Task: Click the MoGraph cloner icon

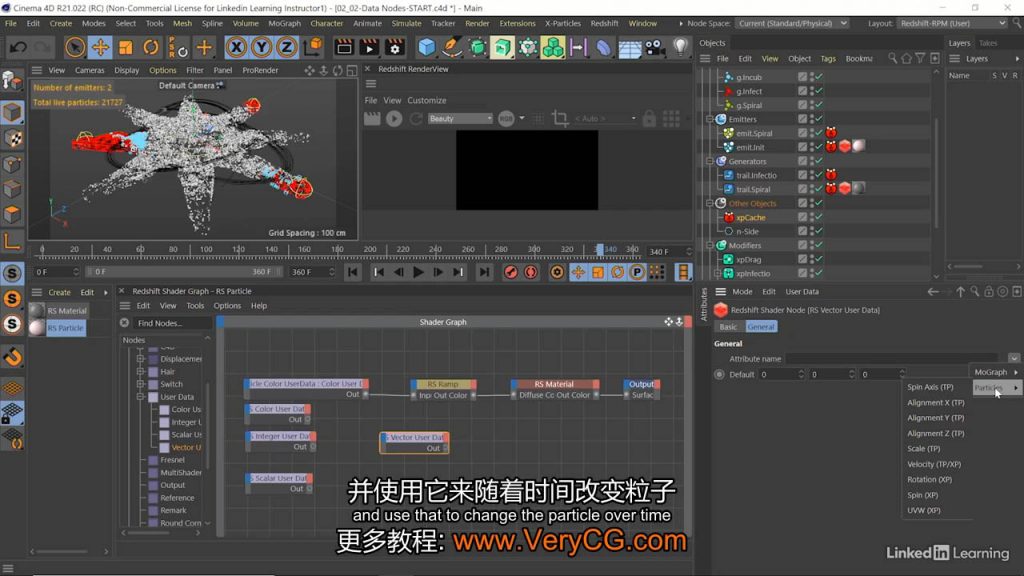Action: (553, 47)
